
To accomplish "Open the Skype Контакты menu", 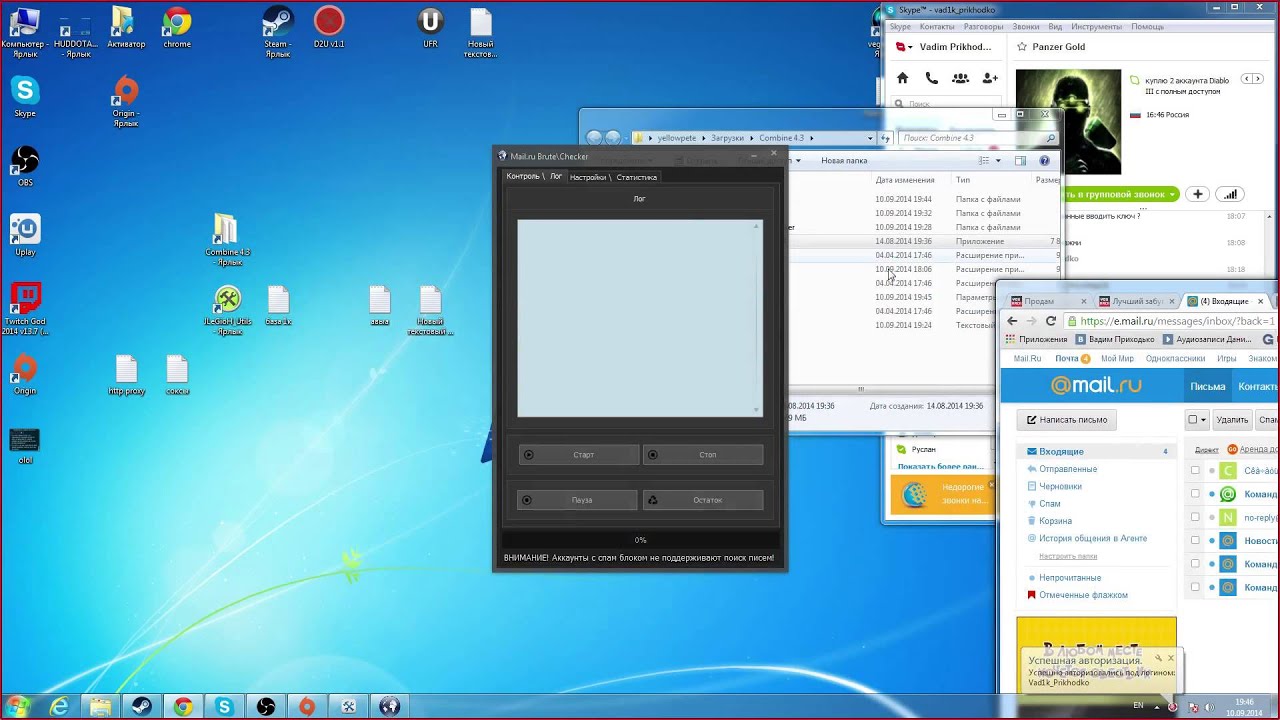I will 937,27.
